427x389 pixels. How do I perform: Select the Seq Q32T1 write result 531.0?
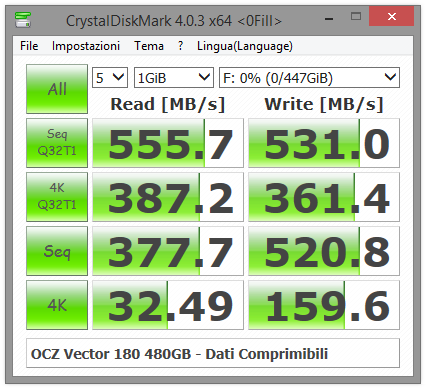coord(324,143)
